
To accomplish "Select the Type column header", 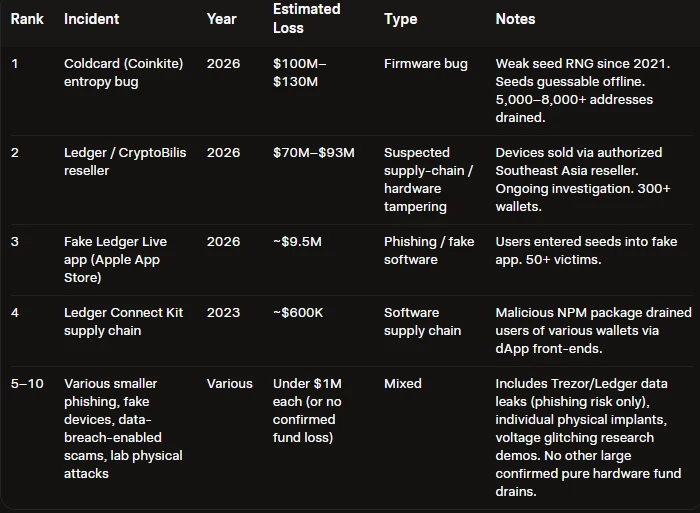I will (400, 19).
